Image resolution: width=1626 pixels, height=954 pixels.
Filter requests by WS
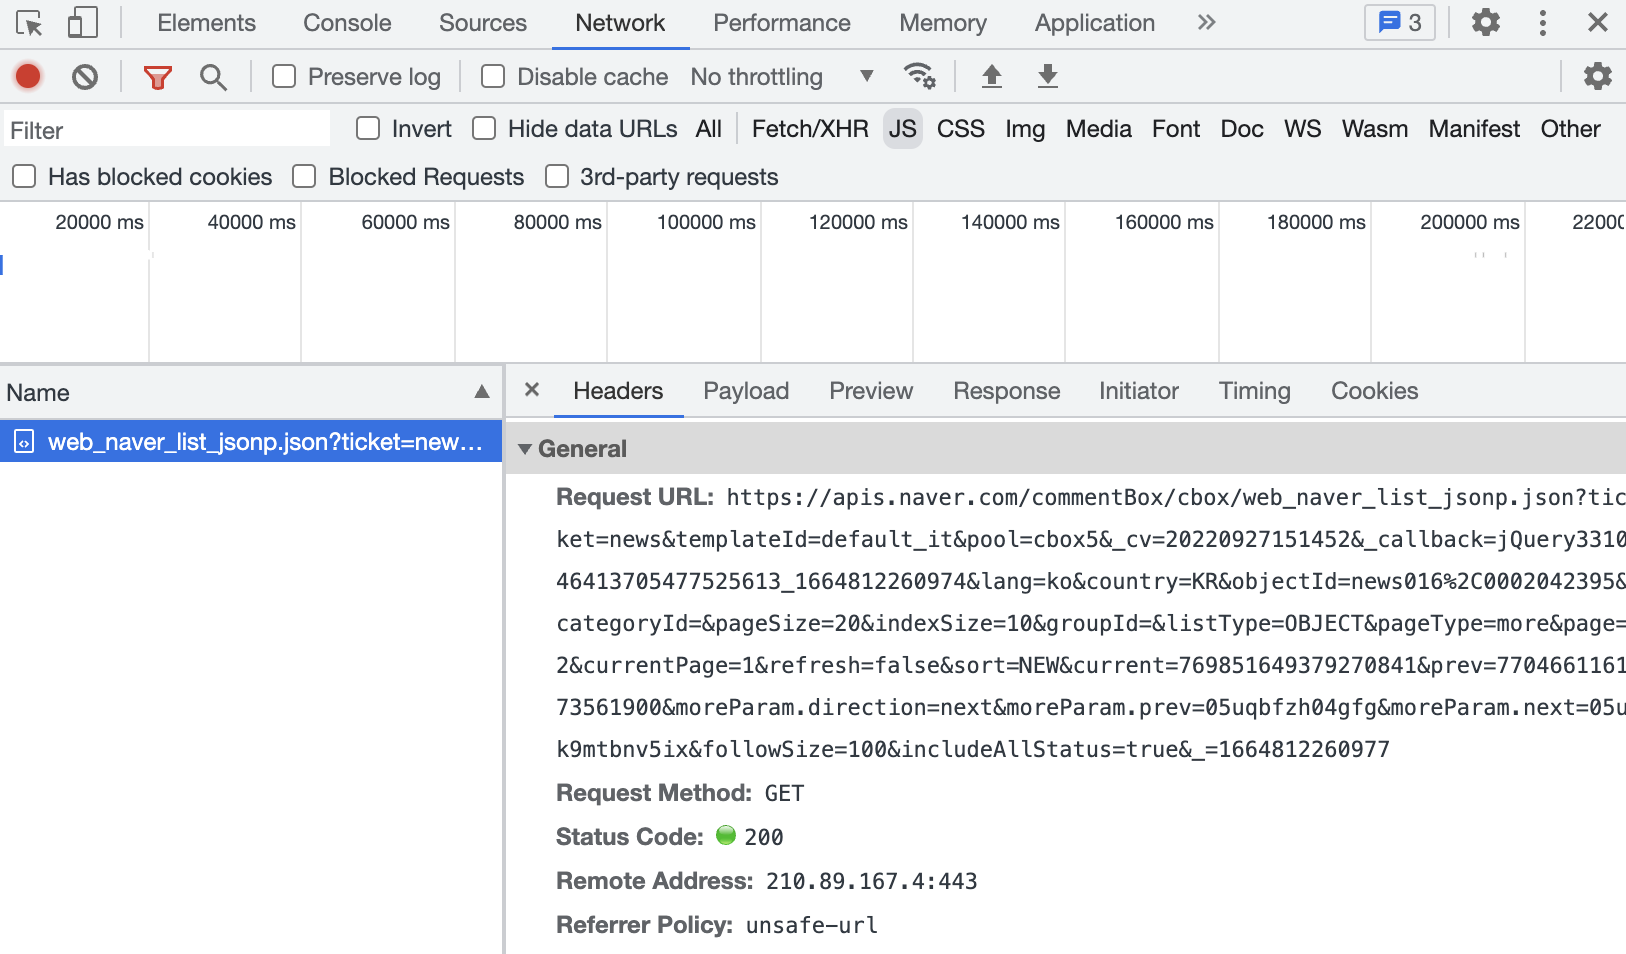[1303, 128]
